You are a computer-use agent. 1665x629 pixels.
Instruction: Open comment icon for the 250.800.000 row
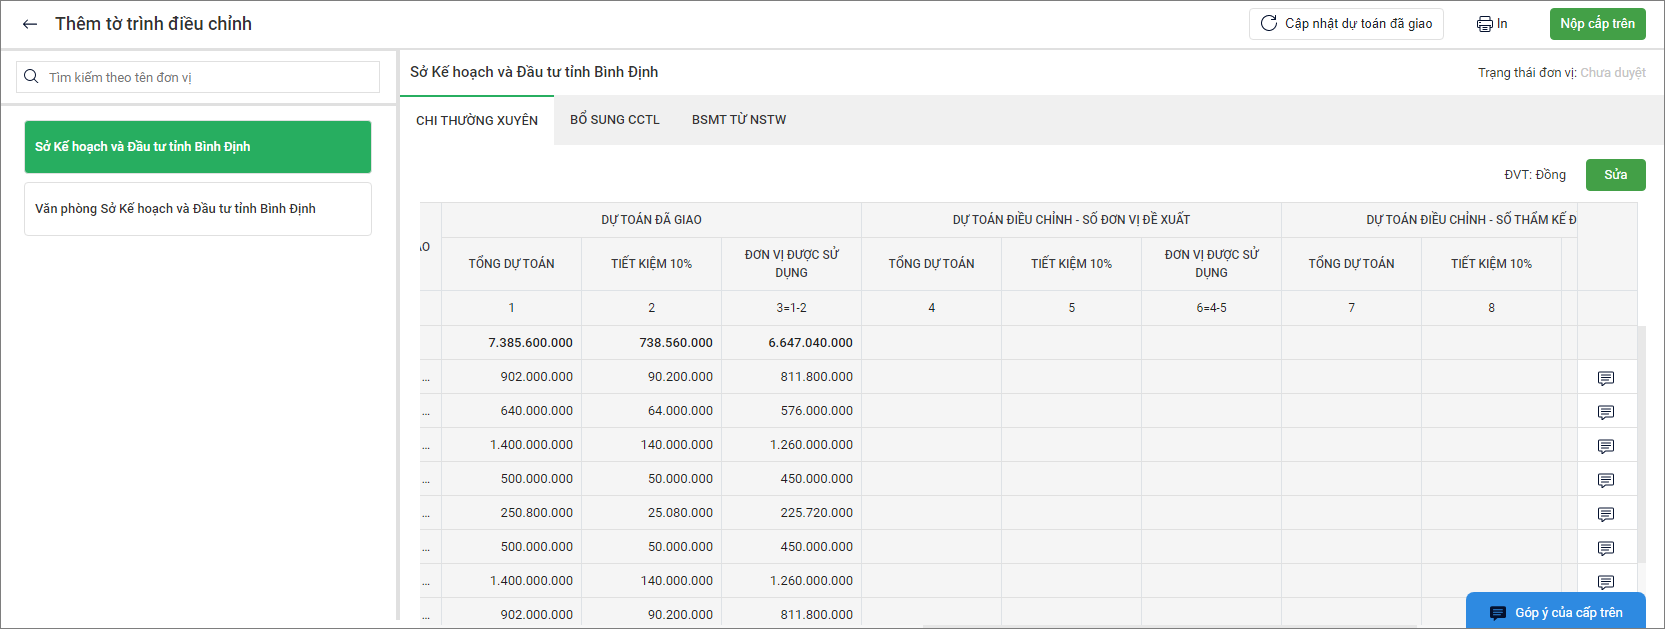[x=1606, y=515]
